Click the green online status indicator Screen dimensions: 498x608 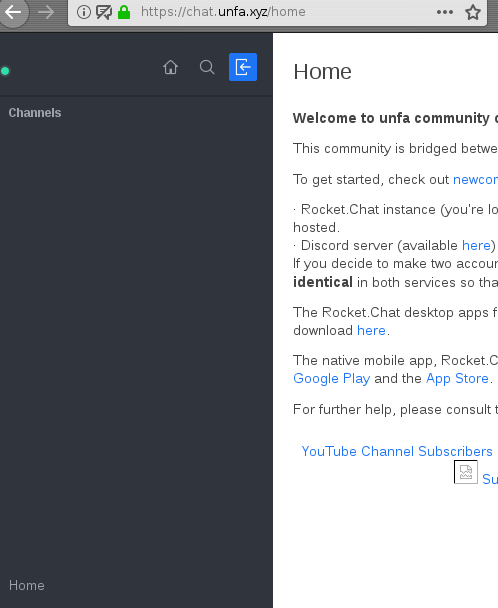pyautogui.click(x=5, y=71)
